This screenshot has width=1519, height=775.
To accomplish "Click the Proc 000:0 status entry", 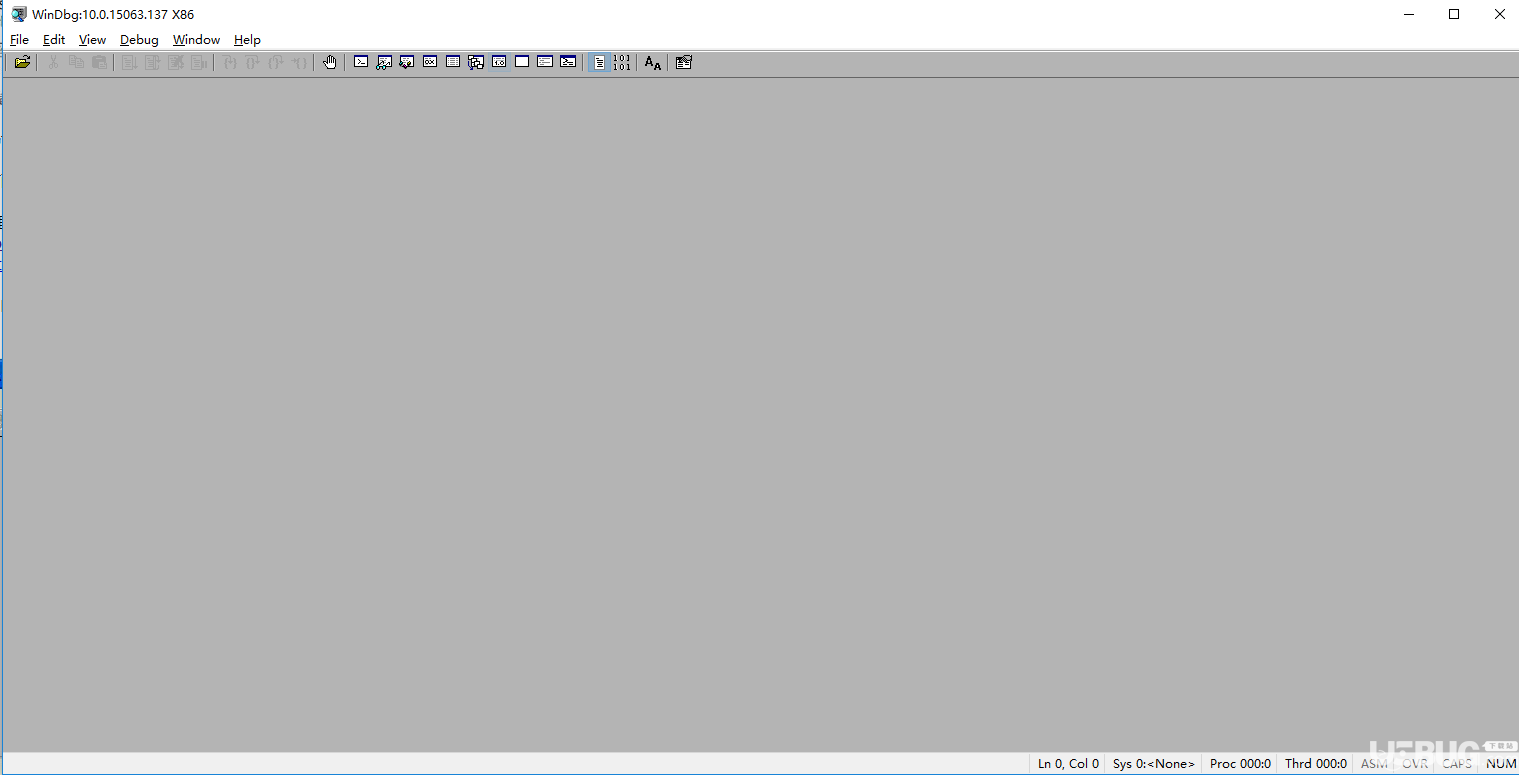I will 1240,764.
